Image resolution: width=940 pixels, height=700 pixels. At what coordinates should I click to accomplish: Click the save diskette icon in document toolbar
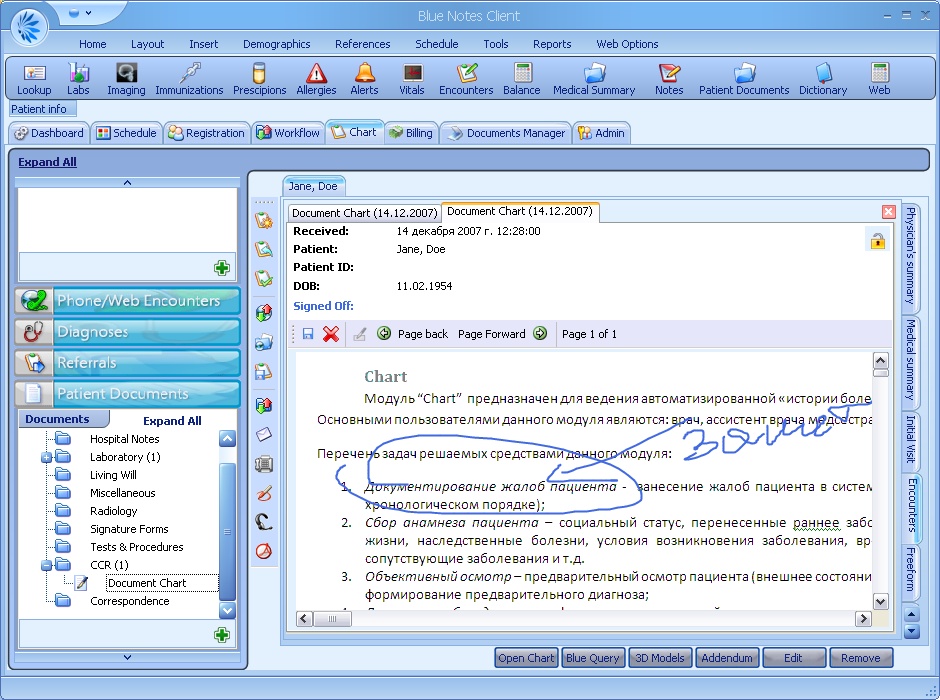tap(308, 334)
